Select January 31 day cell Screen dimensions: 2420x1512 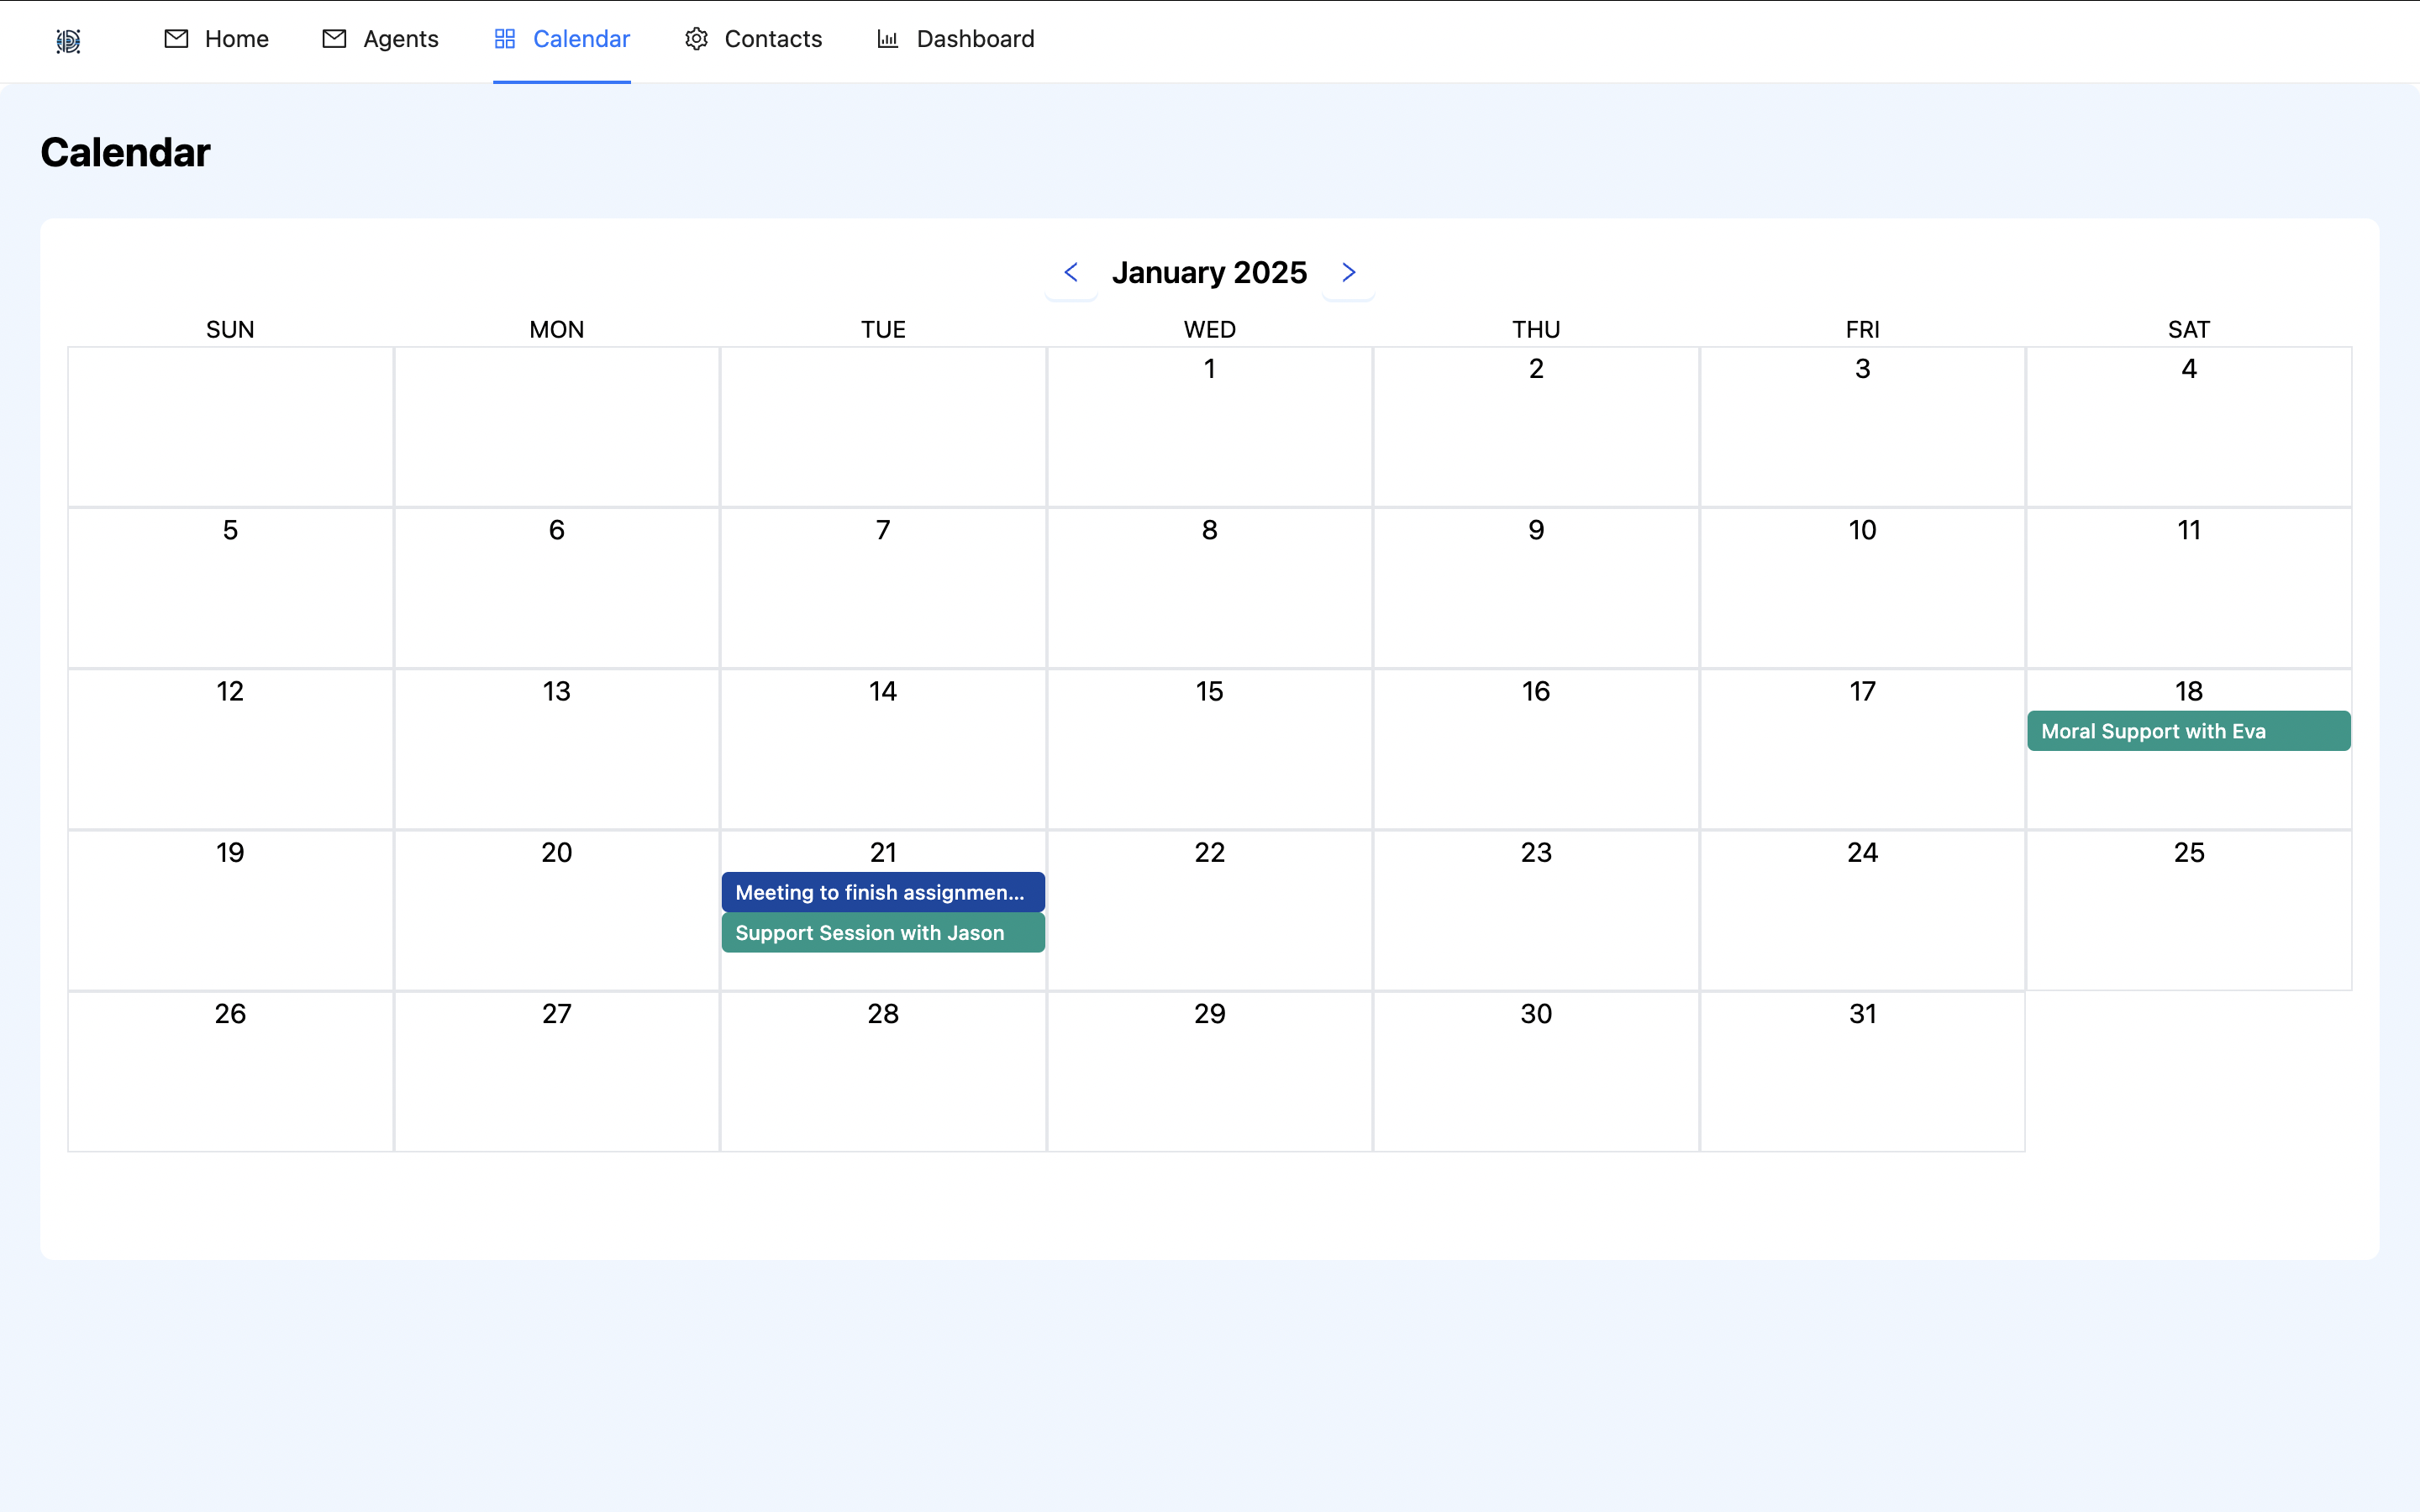tap(1862, 1072)
